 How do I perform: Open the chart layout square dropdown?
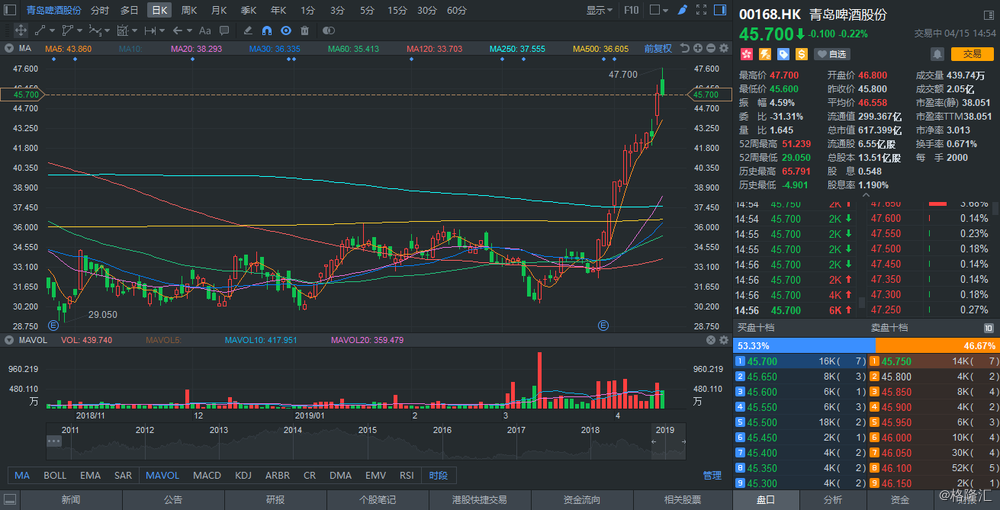coord(659,10)
